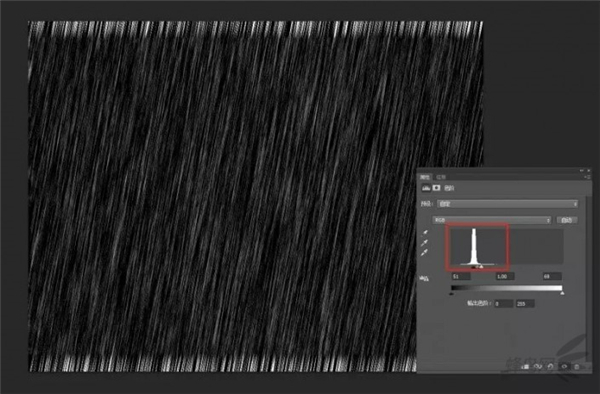Delete the adjustment layer with trash icon
Viewport: 600px width, 394px height.
tap(577, 366)
